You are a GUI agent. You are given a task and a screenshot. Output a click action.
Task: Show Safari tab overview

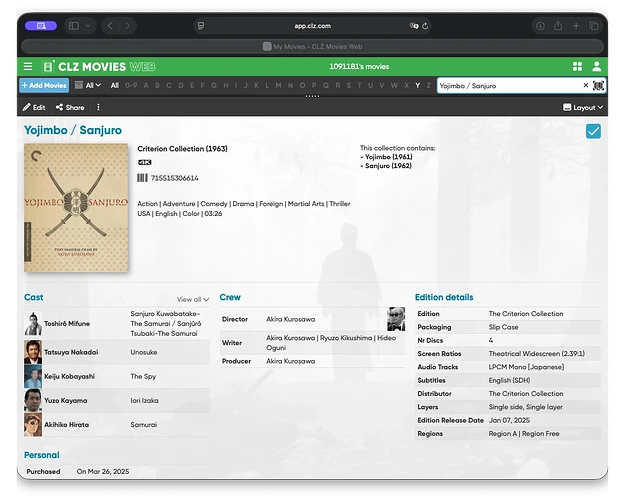tap(594, 26)
